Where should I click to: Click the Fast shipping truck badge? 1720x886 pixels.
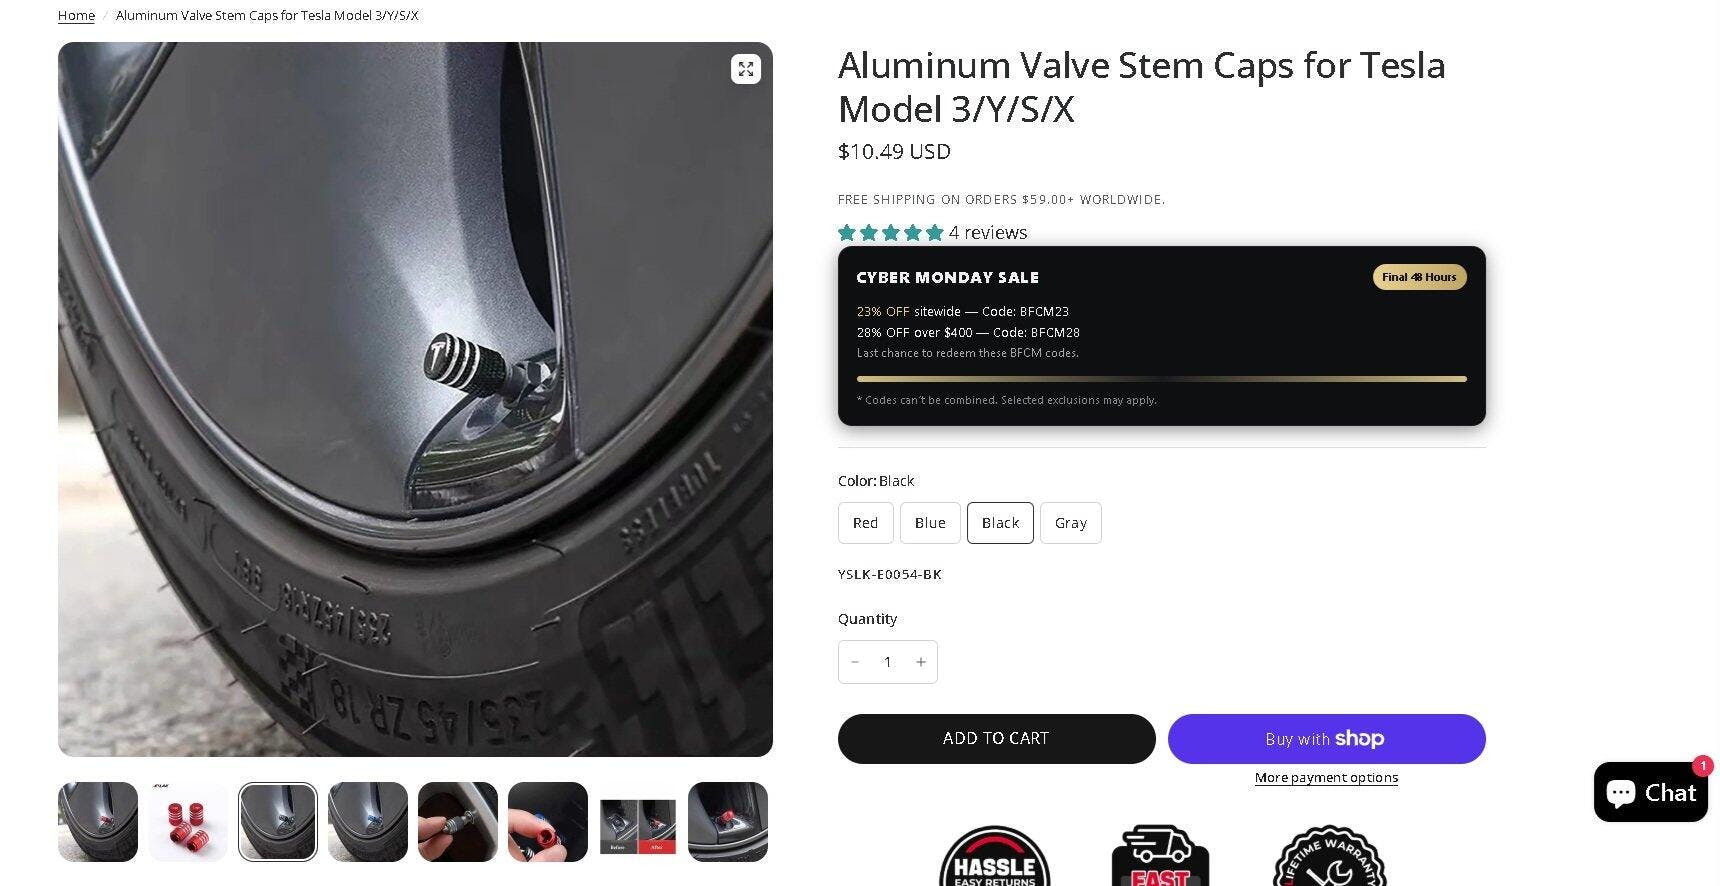point(1160,858)
